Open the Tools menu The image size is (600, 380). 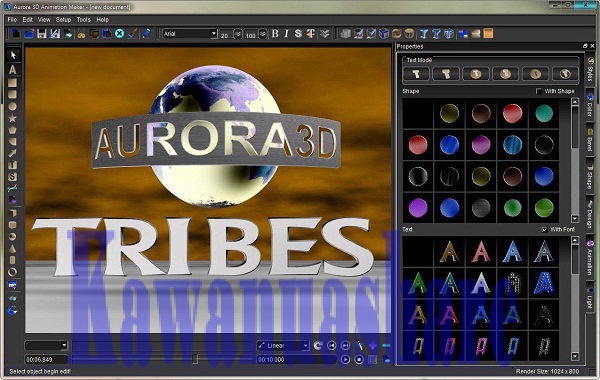83,20
